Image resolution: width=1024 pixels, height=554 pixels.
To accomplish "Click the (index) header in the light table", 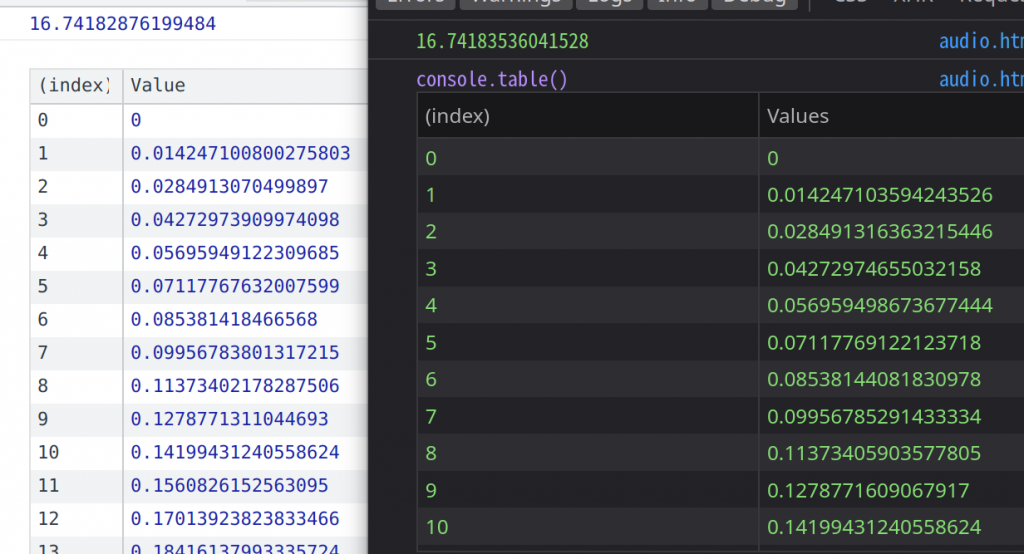I will [x=76, y=86].
